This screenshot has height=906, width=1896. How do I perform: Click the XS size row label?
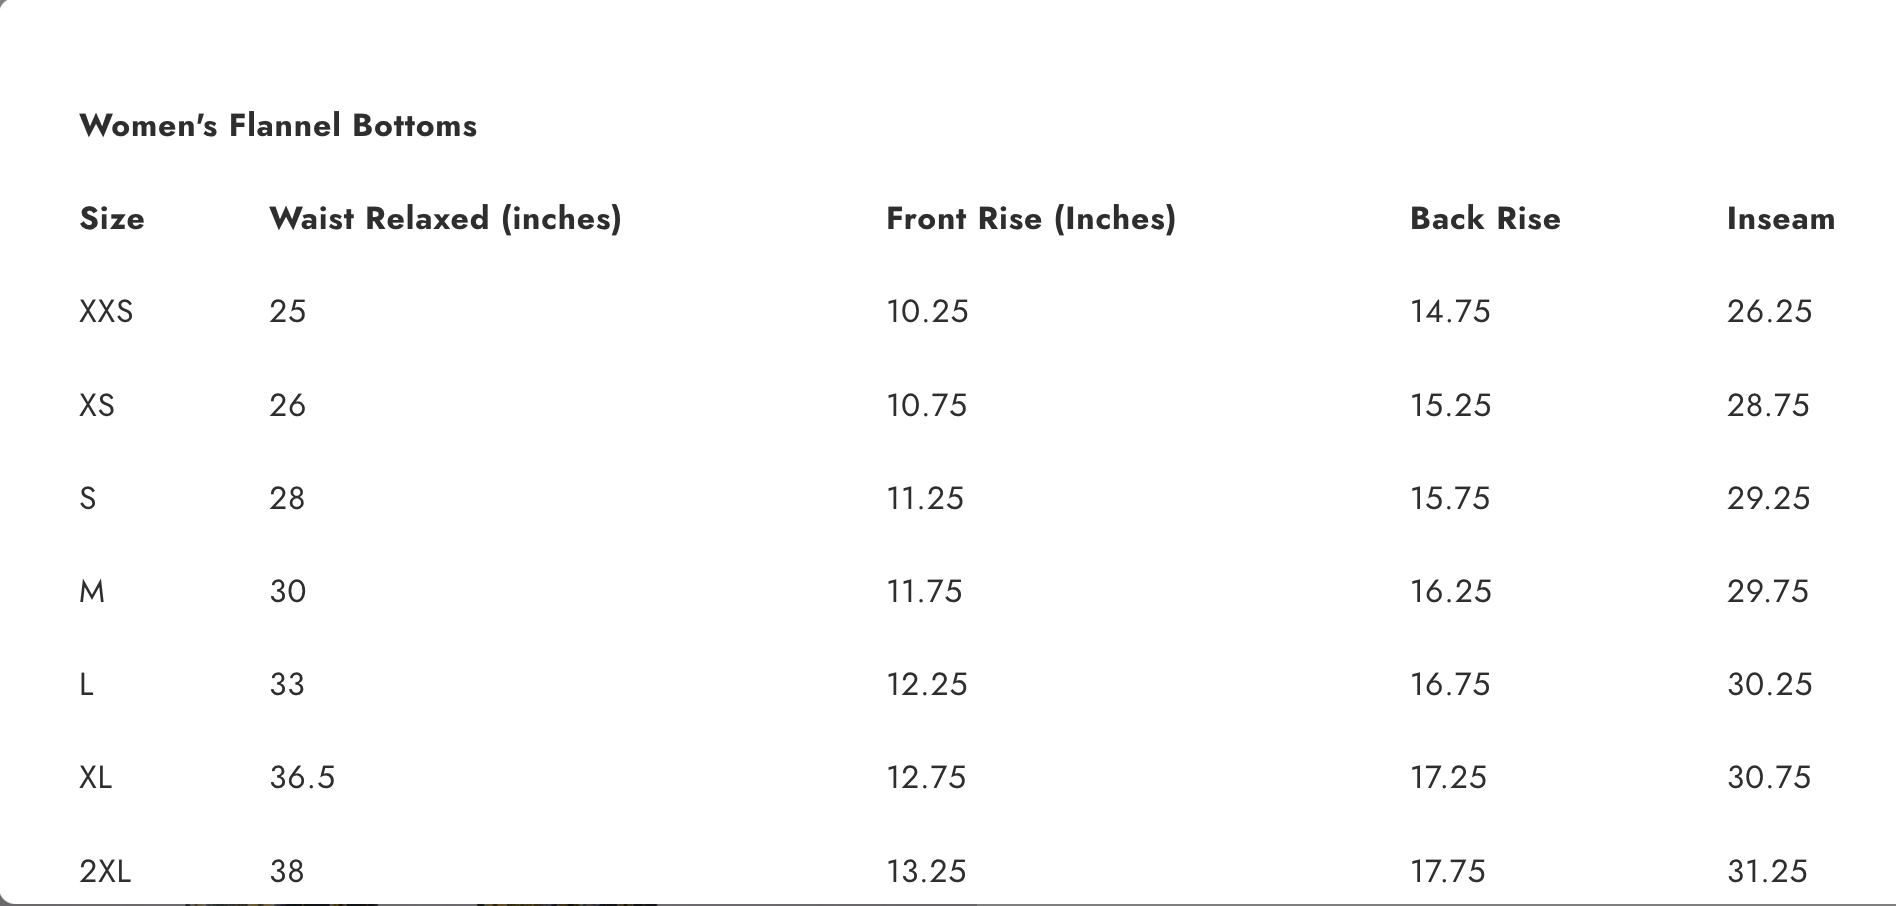97,405
